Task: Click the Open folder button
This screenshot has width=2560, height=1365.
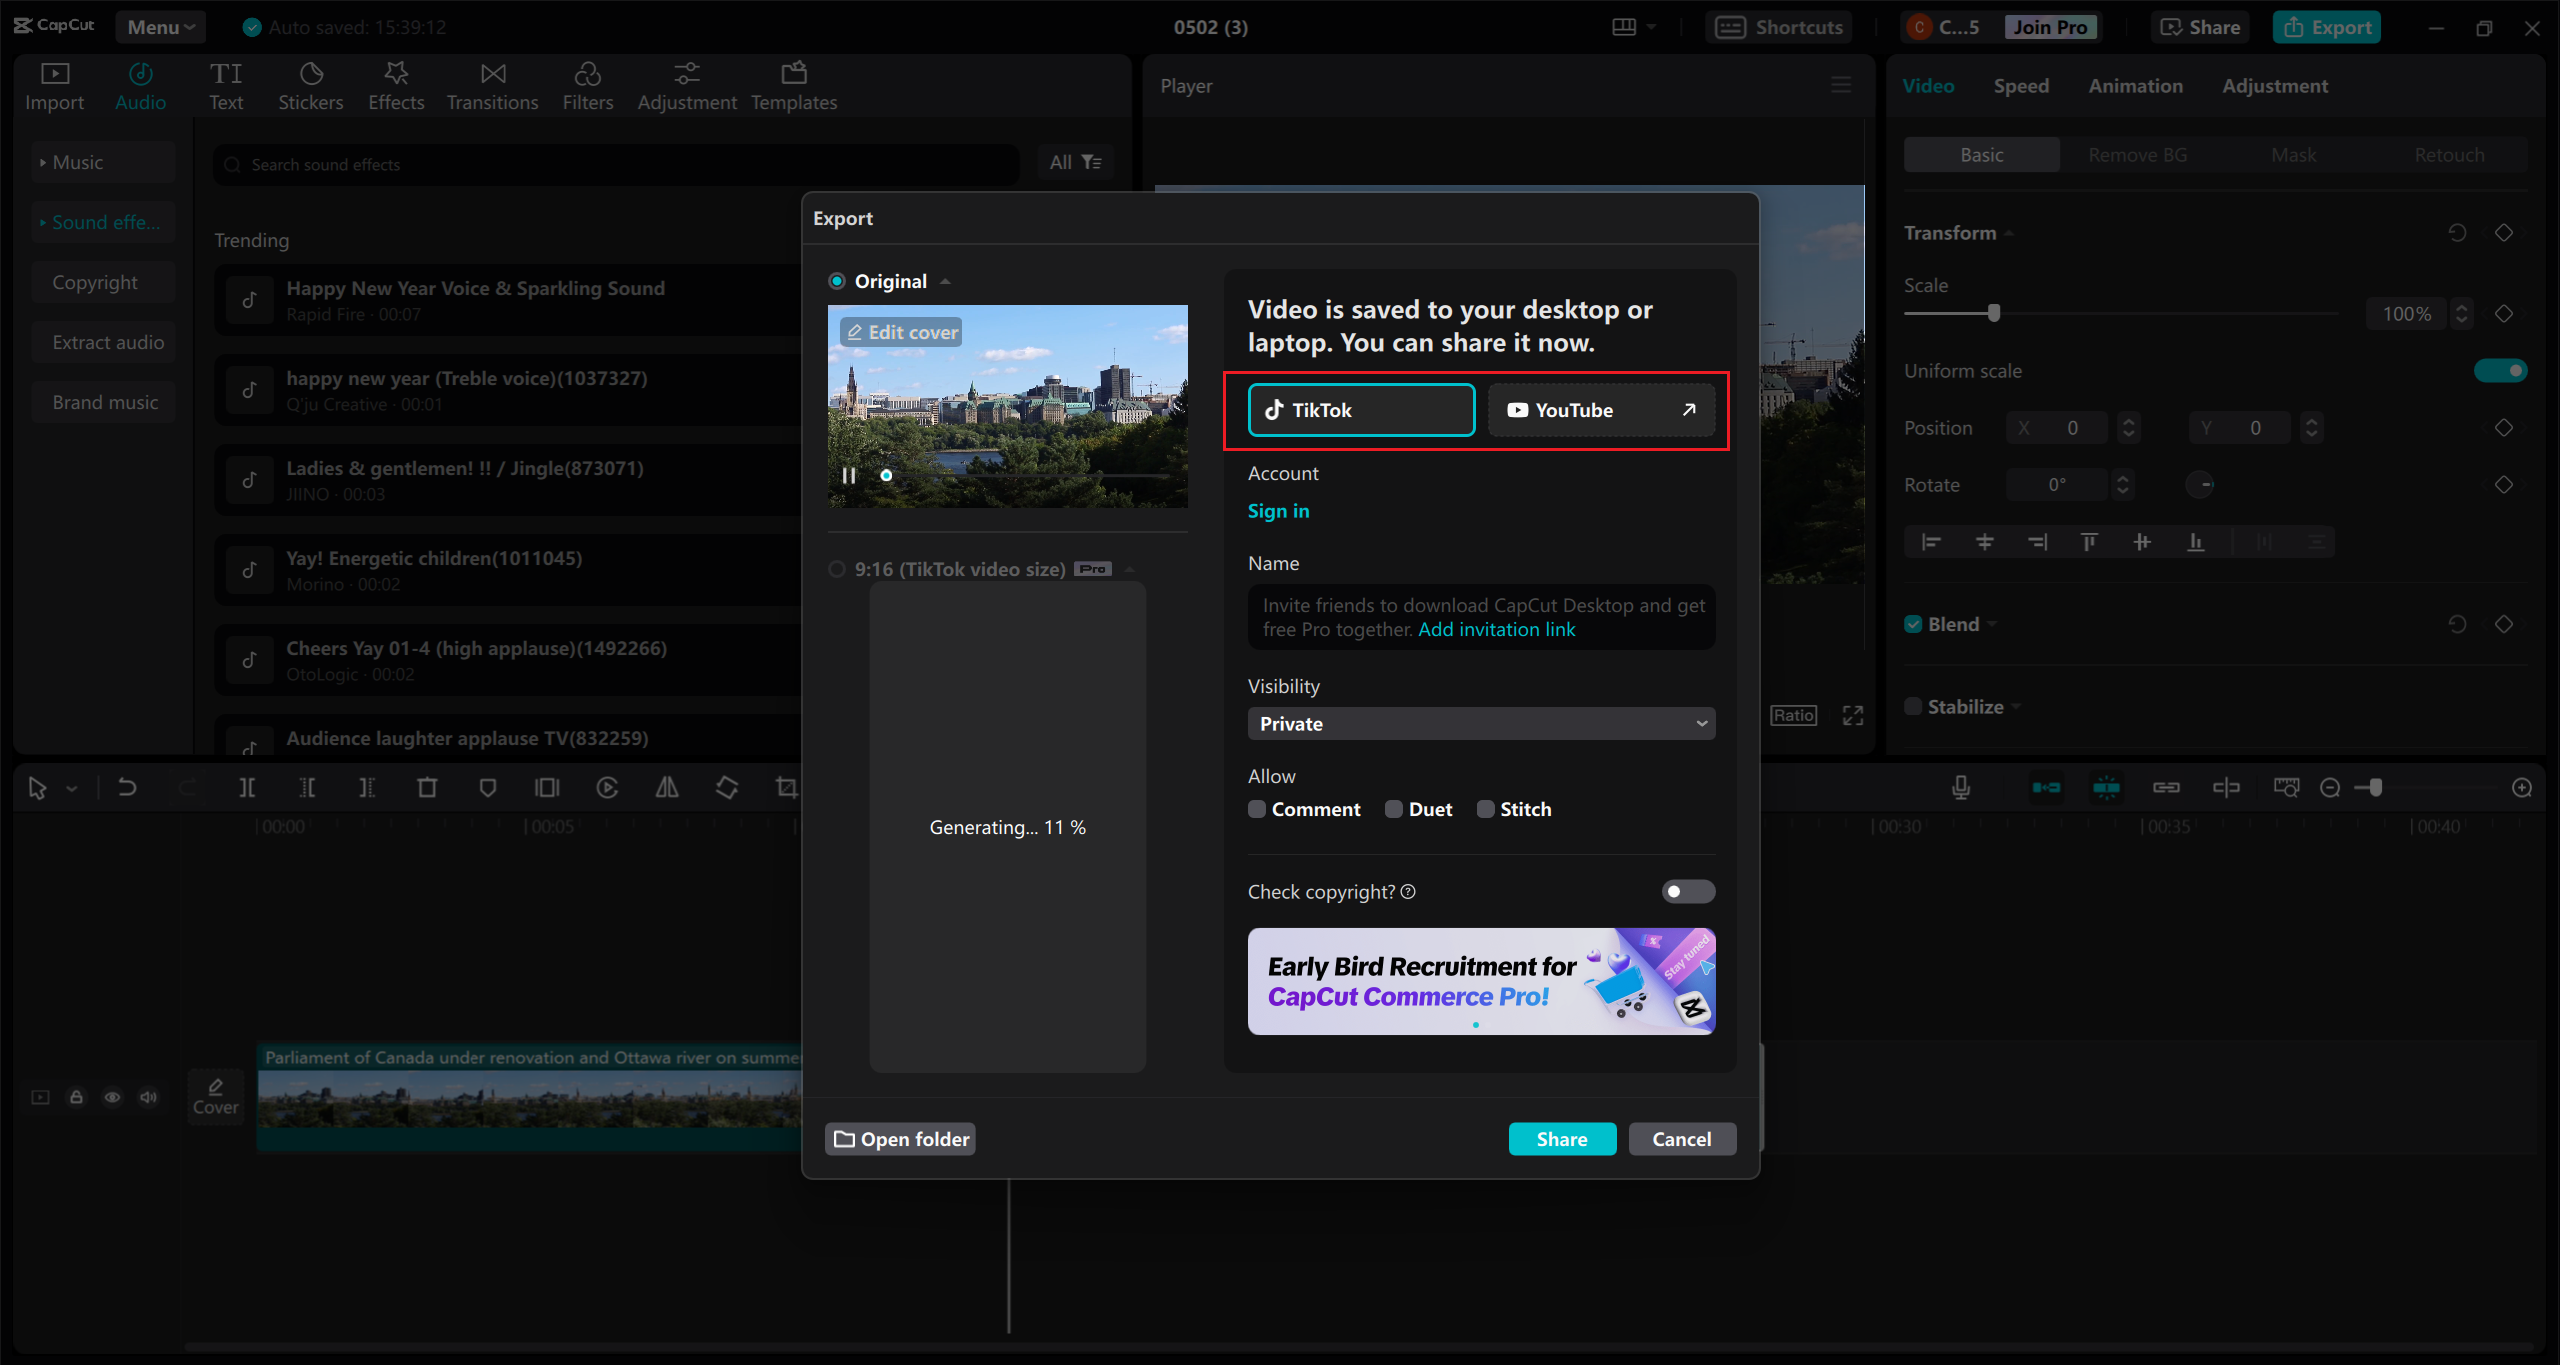Action: tap(901, 1139)
